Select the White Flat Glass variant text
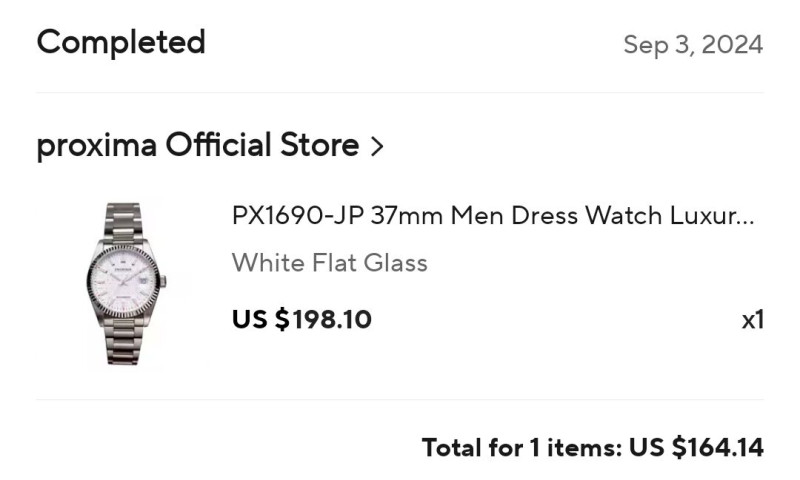The image size is (800, 480). click(330, 263)
